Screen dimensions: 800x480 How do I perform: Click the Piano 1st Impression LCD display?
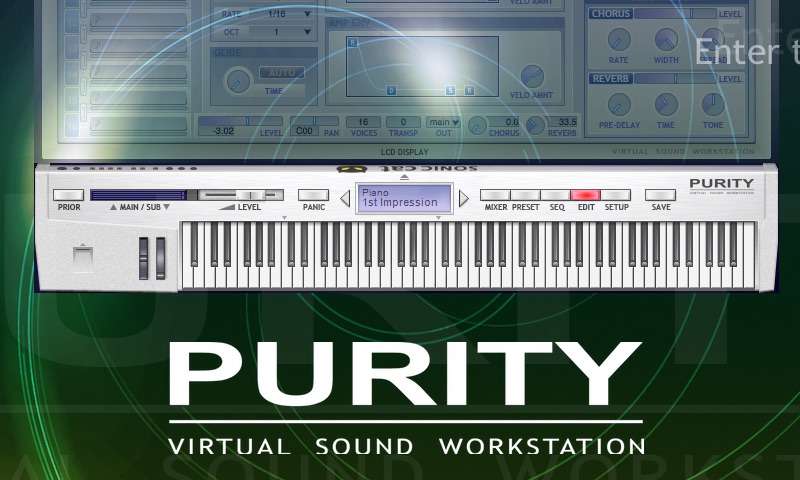[404, 198]
